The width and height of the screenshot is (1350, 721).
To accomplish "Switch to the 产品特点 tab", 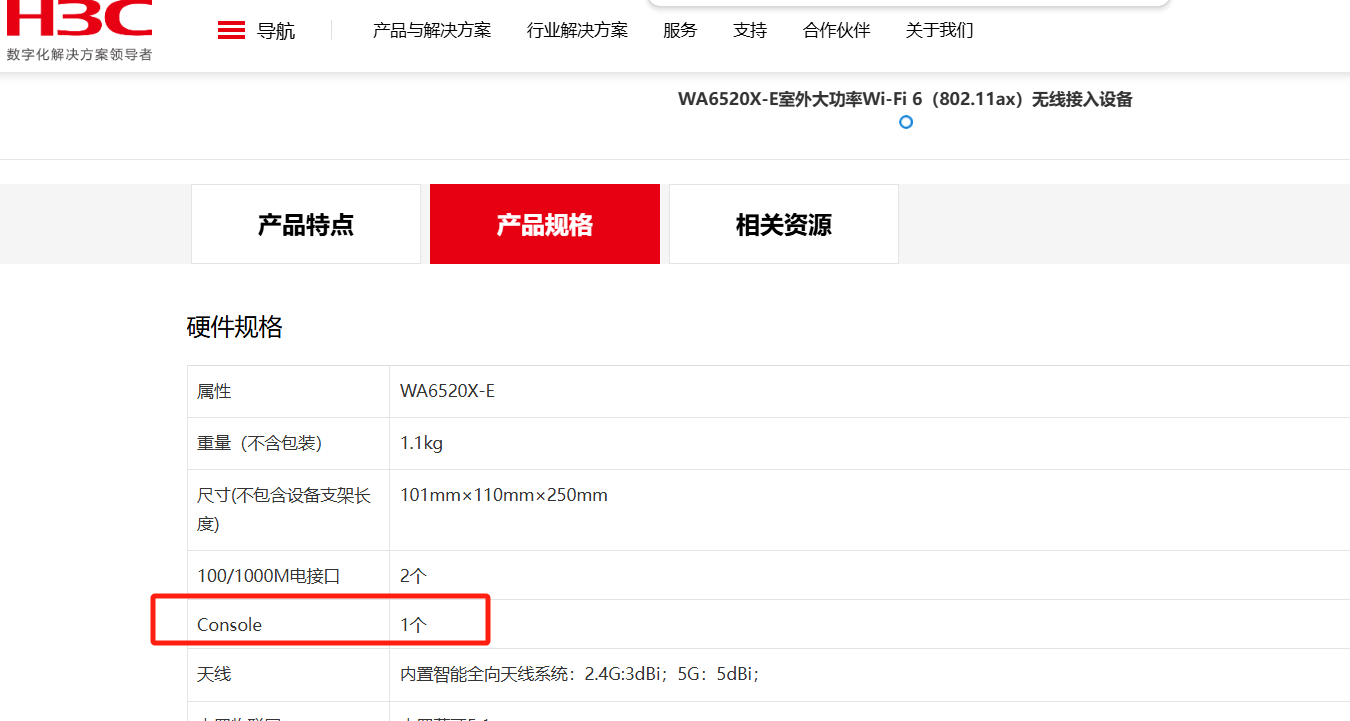I will [306, 224].
